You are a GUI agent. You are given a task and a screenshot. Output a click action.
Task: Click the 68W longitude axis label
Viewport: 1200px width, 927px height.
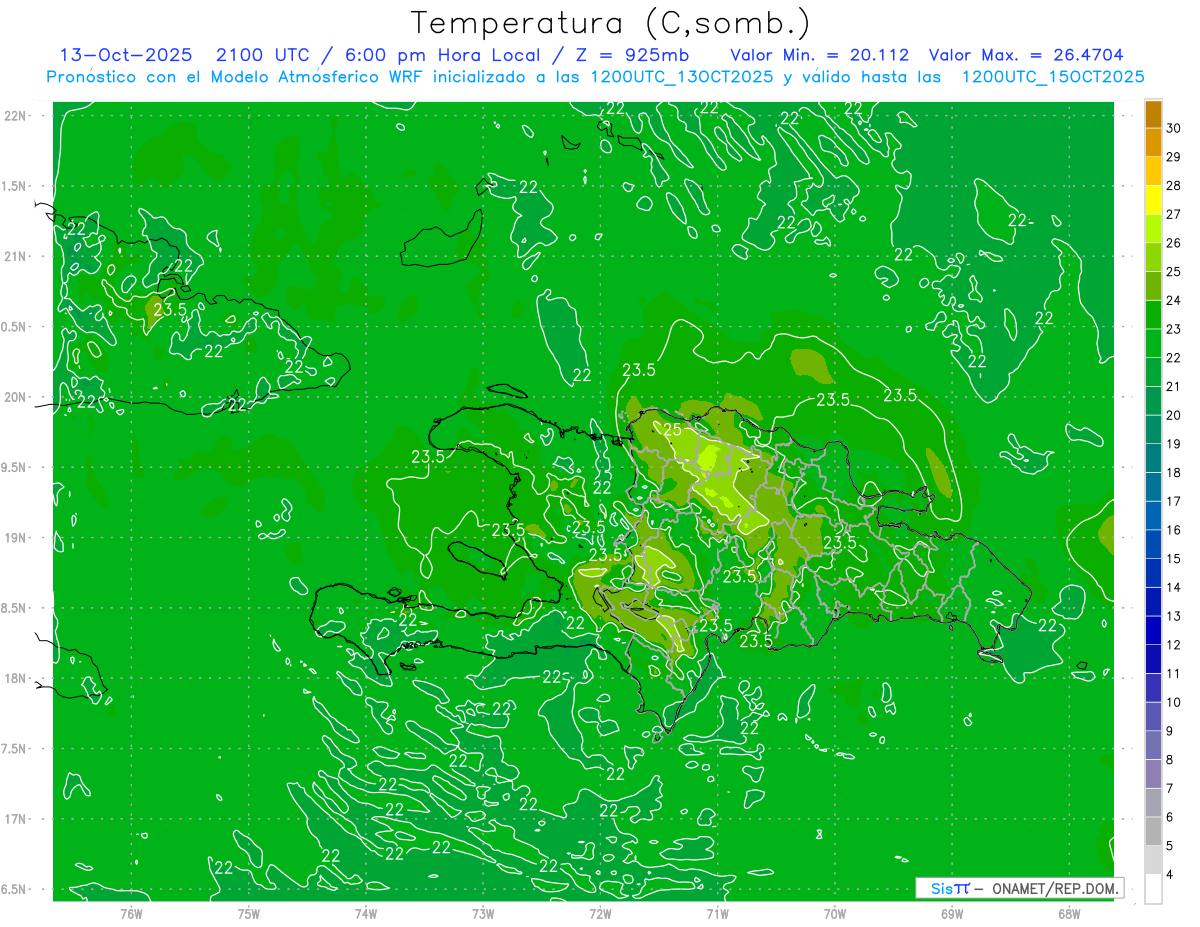coord(1068,913)
